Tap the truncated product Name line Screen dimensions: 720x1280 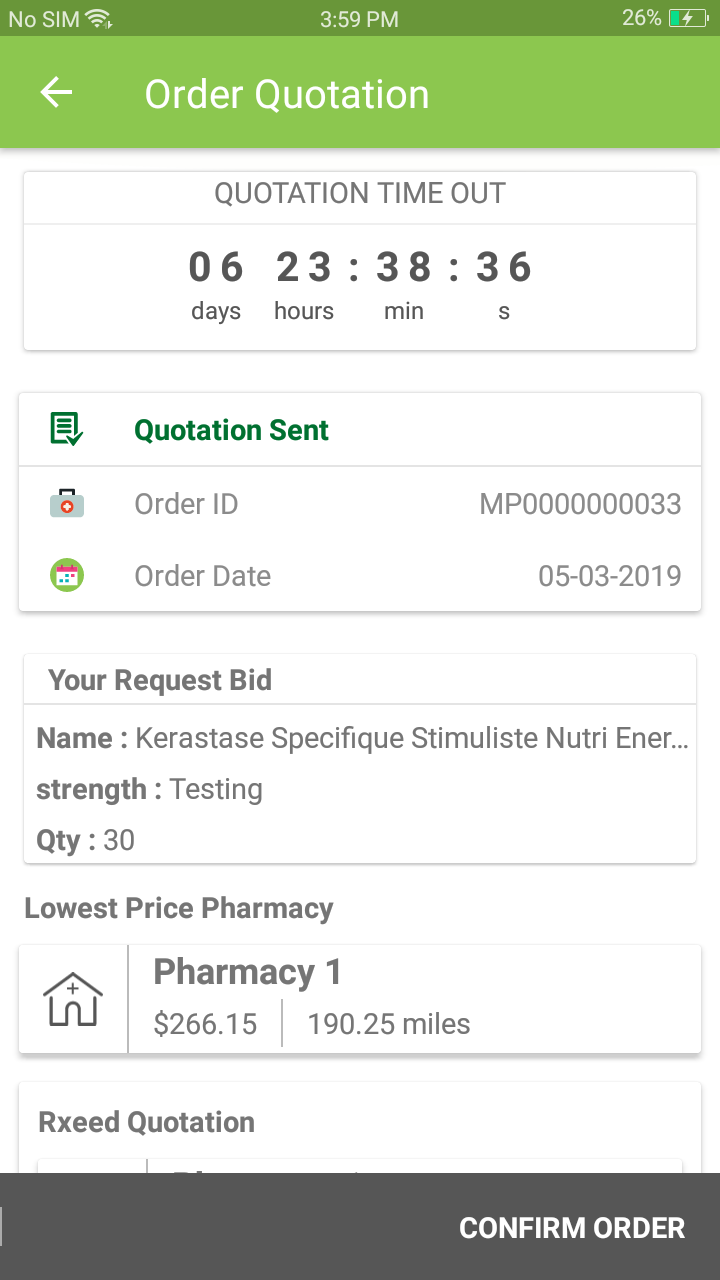362,739
